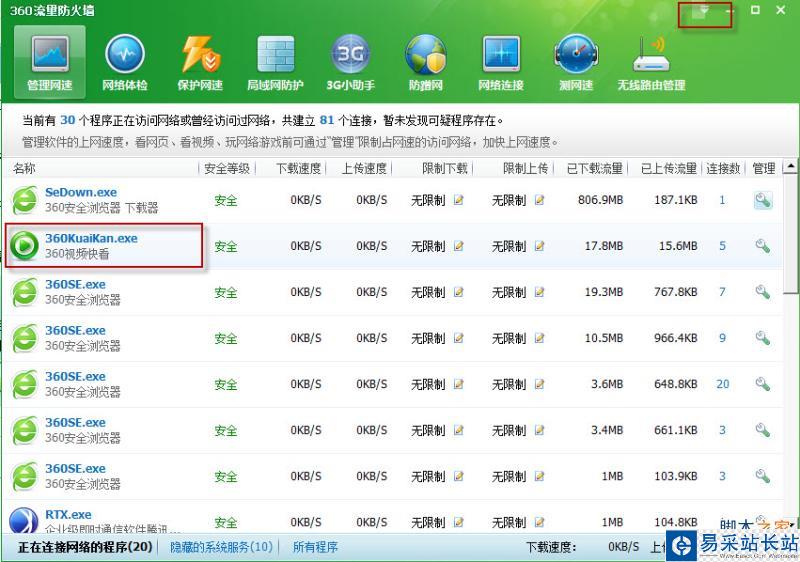Click the 15.6MB uploaded value
This screenshot has width=800, height=562.
[678, 246]
